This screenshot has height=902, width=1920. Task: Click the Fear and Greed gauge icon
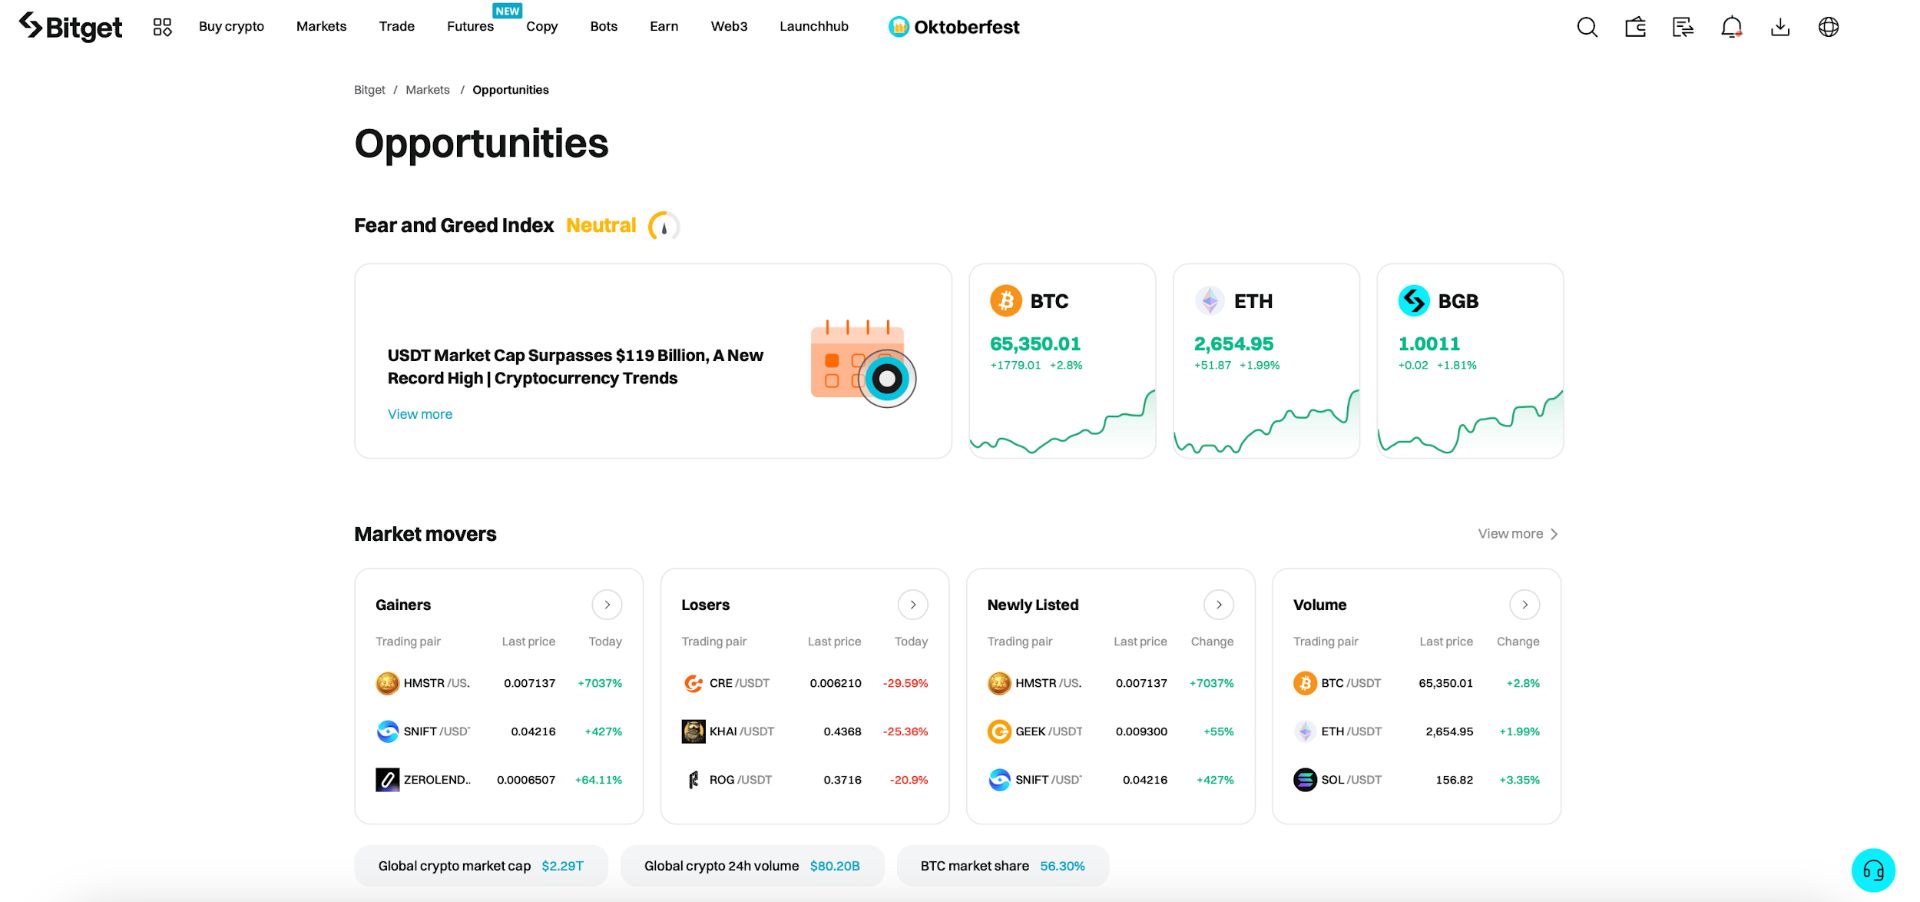664,226
